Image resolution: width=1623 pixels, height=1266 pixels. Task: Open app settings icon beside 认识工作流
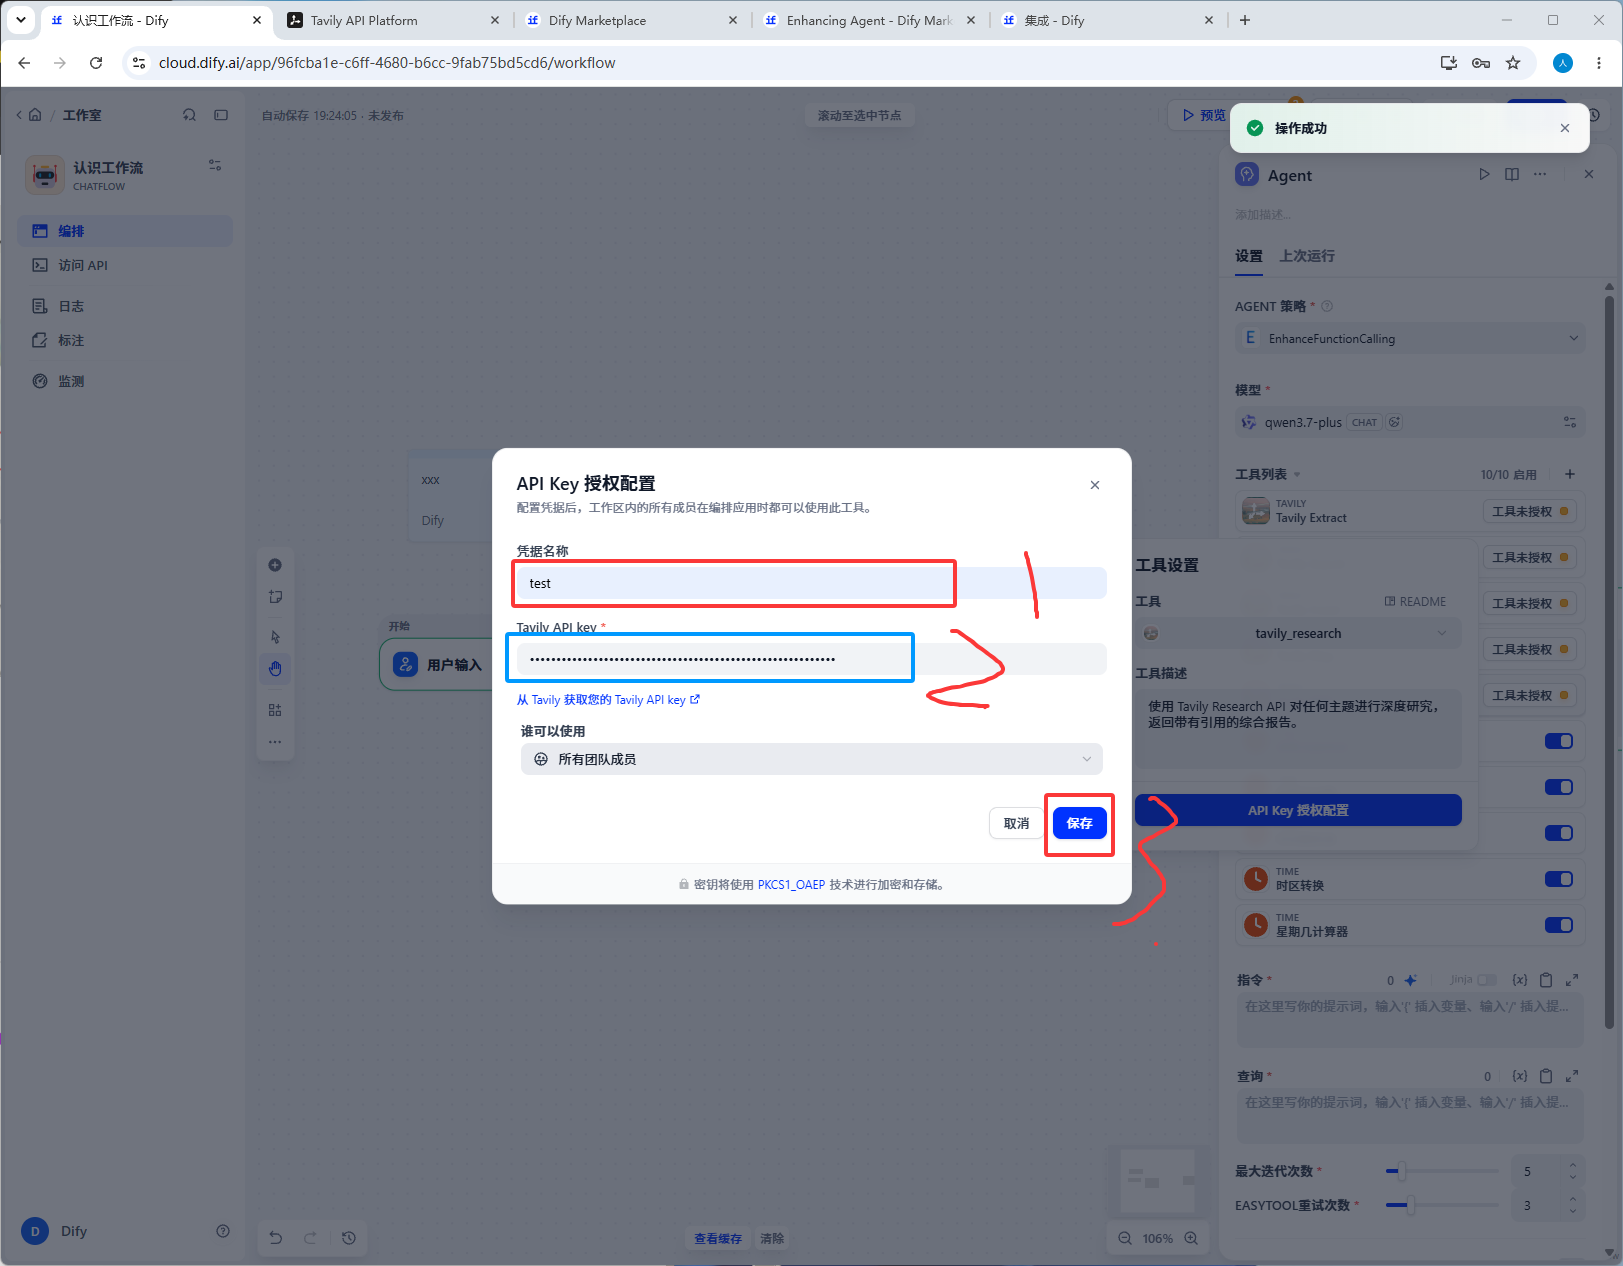215,166
